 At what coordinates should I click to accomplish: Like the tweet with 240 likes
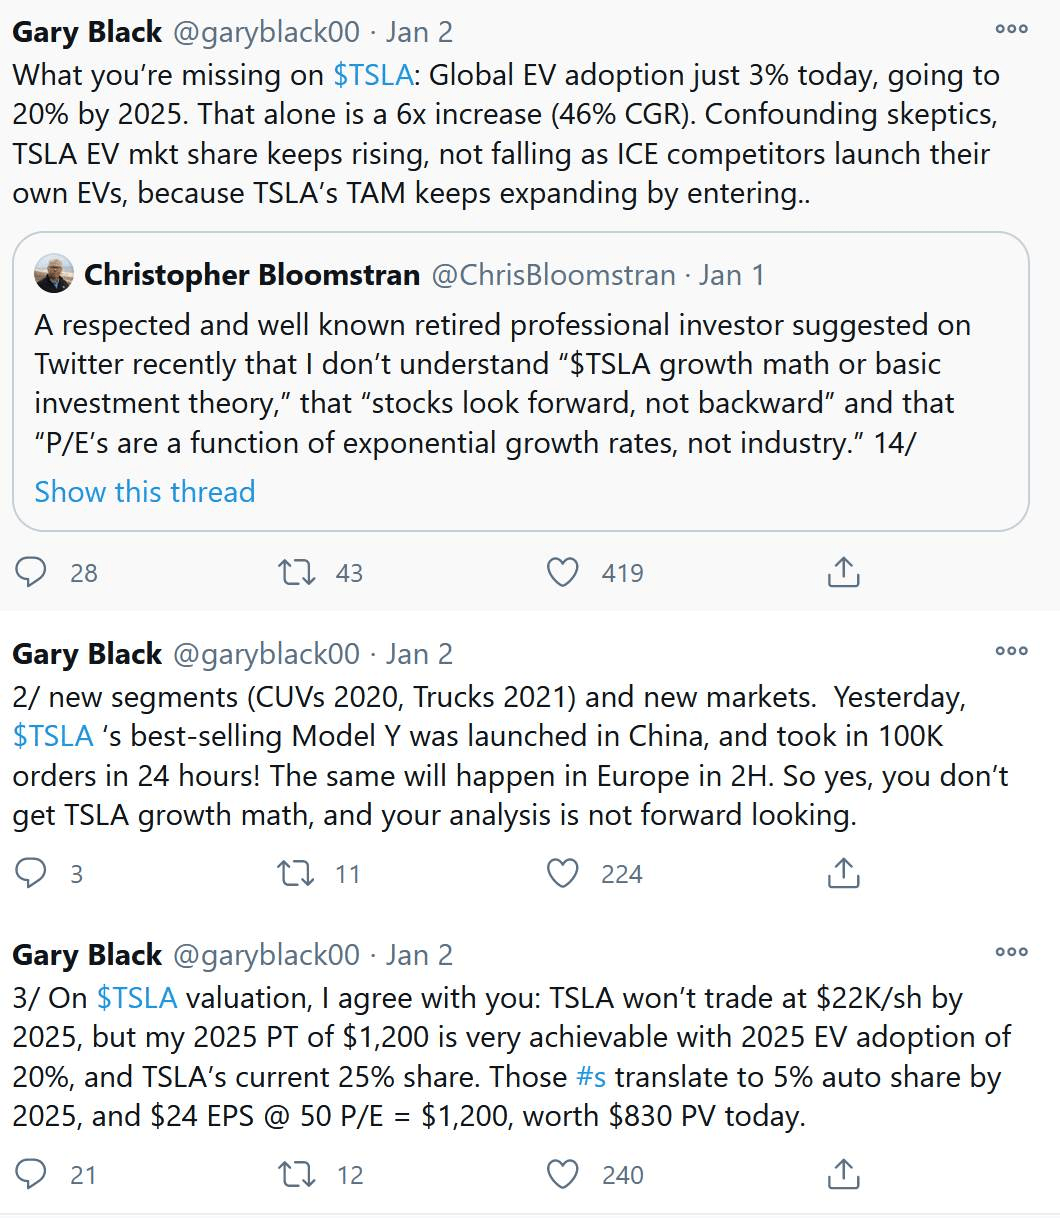pos(563,1174)
